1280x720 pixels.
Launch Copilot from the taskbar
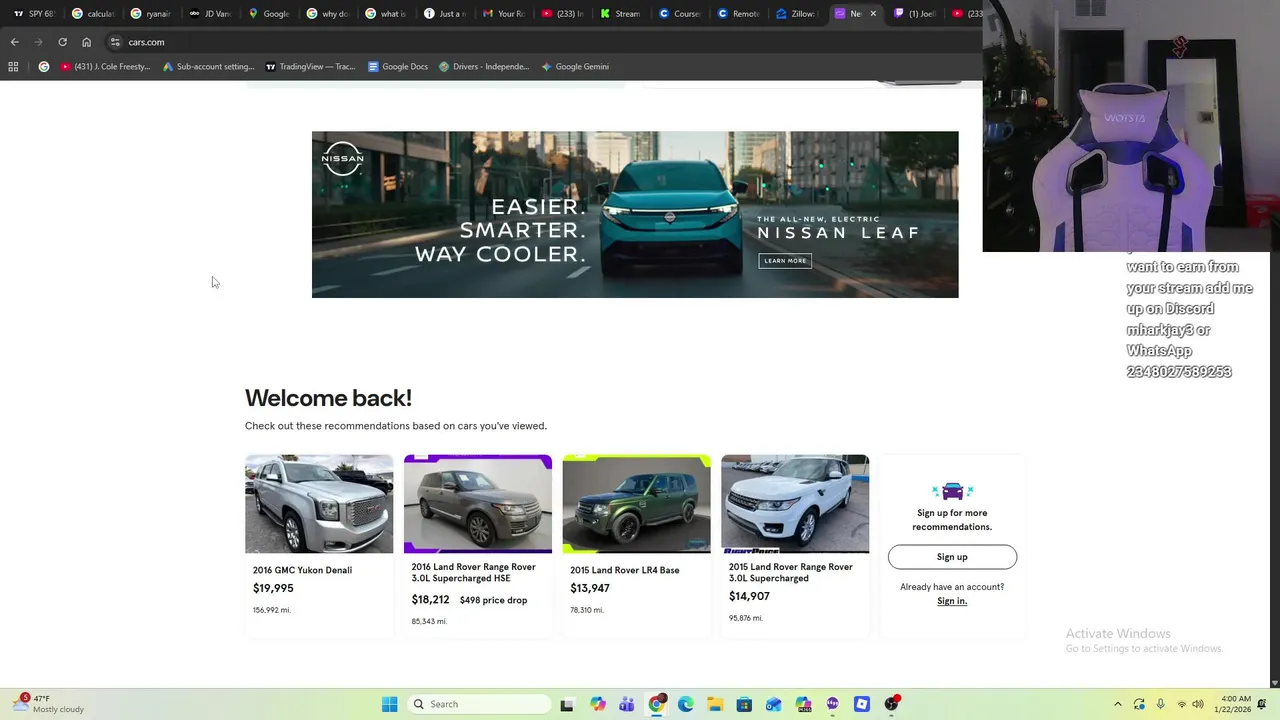click(598, 704)
